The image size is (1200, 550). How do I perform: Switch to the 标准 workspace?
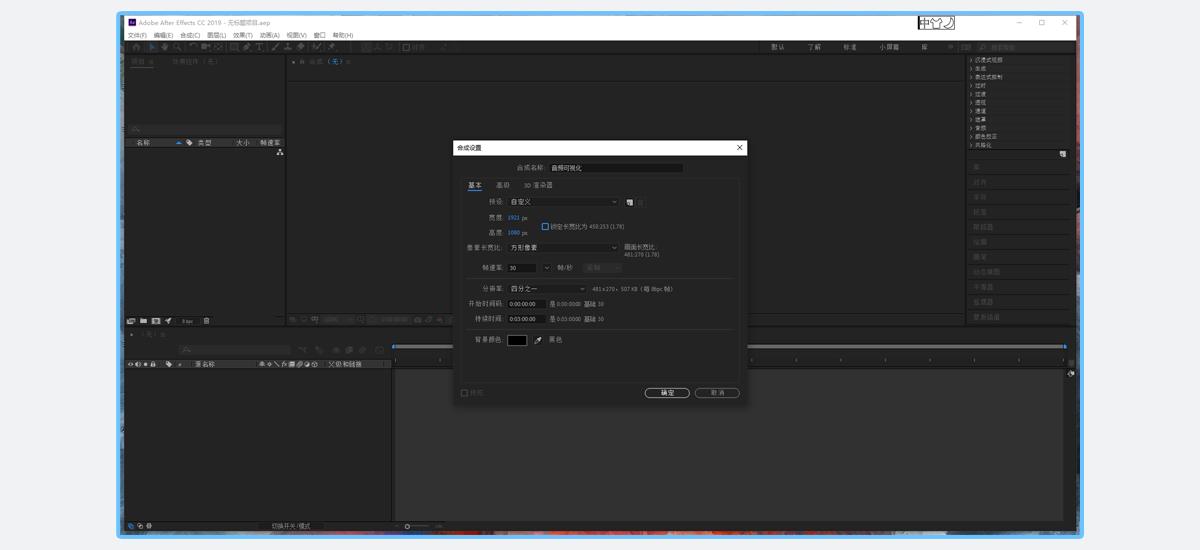tap(850, 47)
